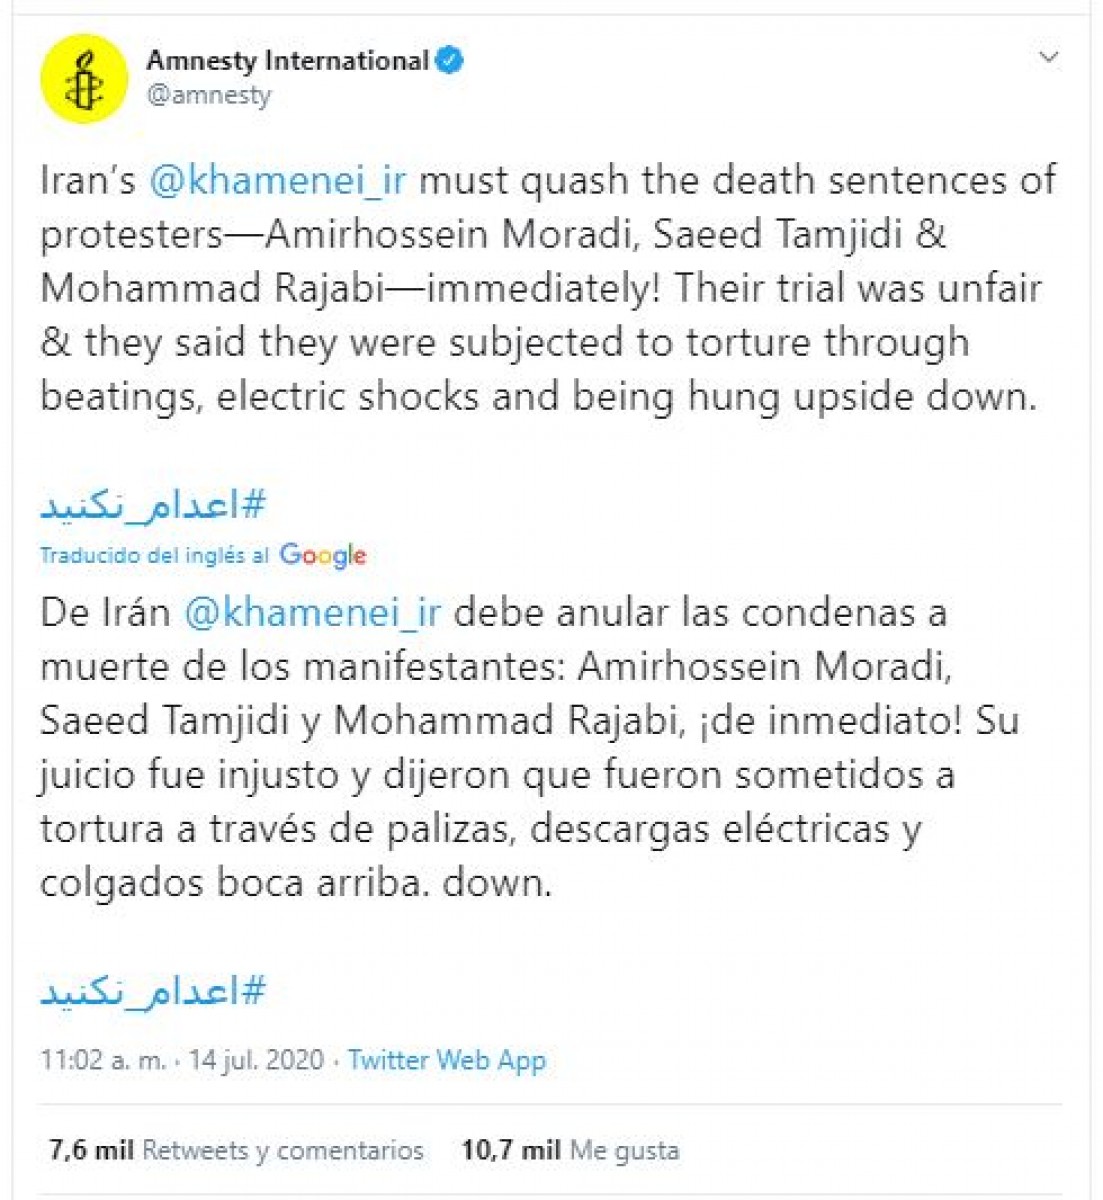Click the 'Retweets y comentarios' label

click(283, 1150)
